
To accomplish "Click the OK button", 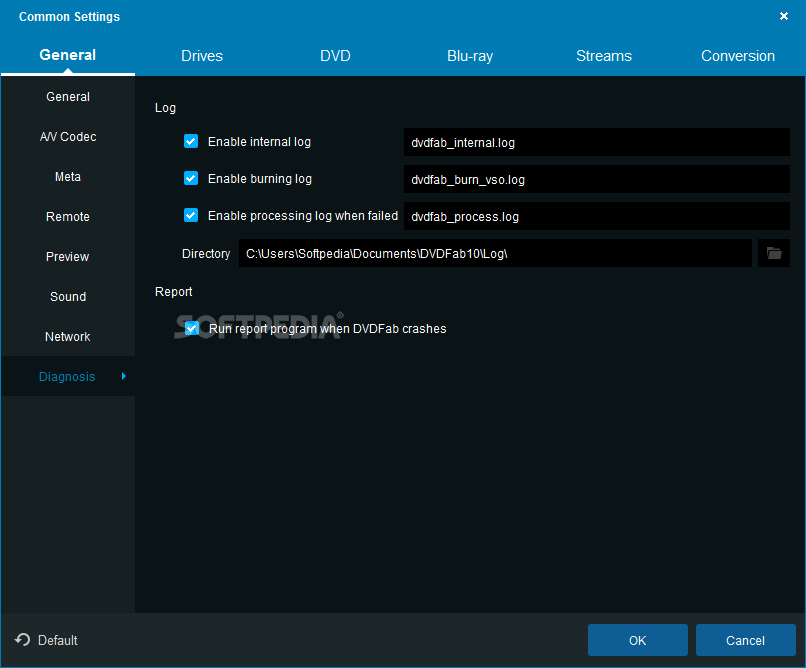I will 637,640.
